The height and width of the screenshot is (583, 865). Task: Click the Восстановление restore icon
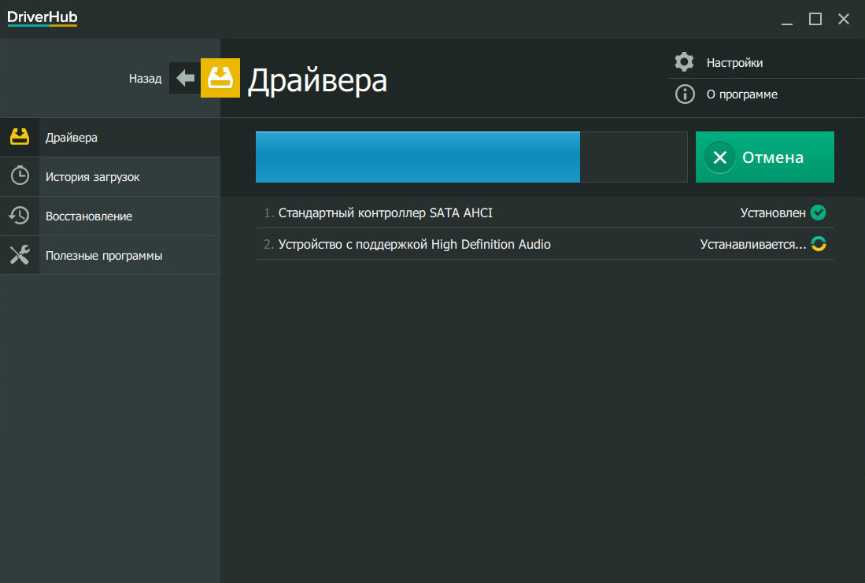click(x=19, y=215)
